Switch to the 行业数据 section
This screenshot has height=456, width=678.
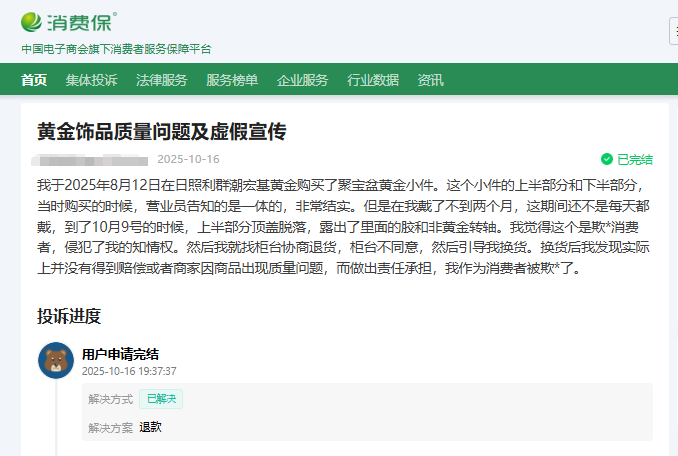[373, 80]
